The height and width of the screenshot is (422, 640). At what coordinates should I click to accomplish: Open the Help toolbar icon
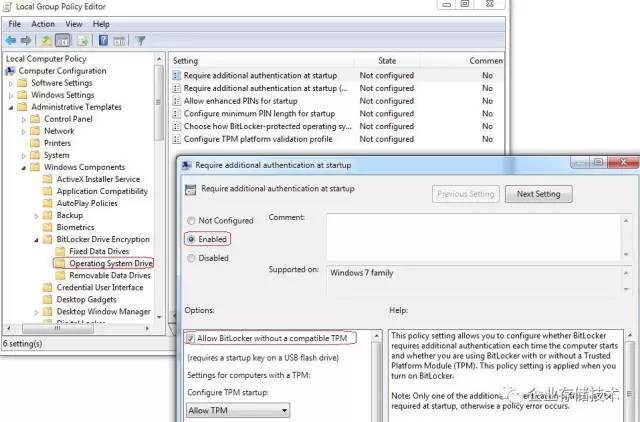103,40
